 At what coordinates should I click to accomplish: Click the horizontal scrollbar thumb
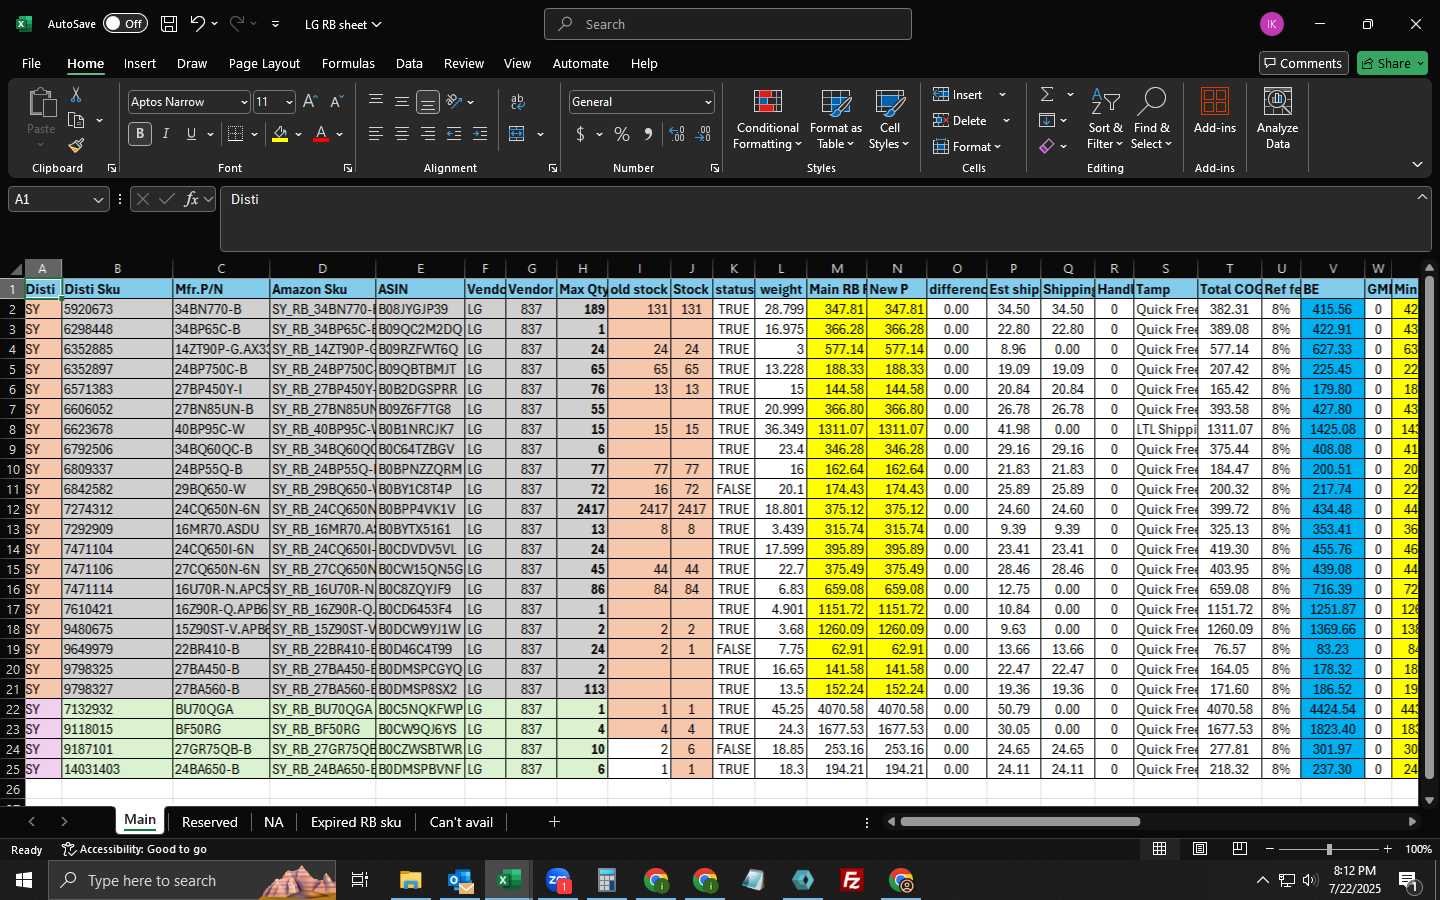1020,822
